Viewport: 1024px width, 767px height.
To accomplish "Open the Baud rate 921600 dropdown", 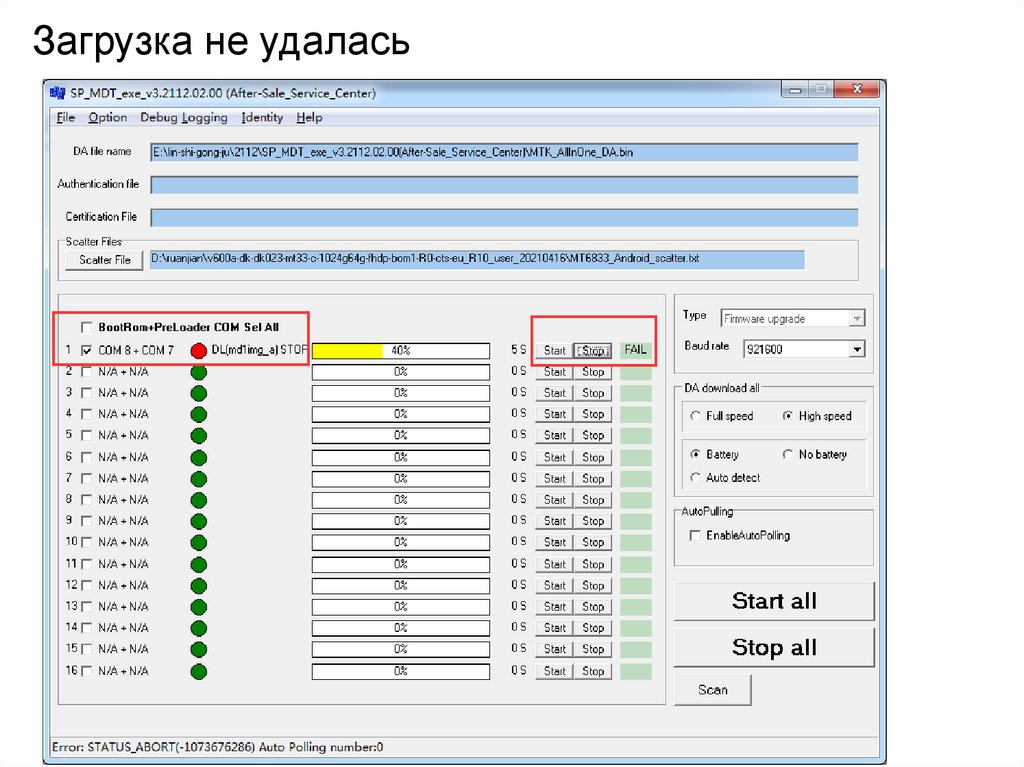I will pos(857,350).
